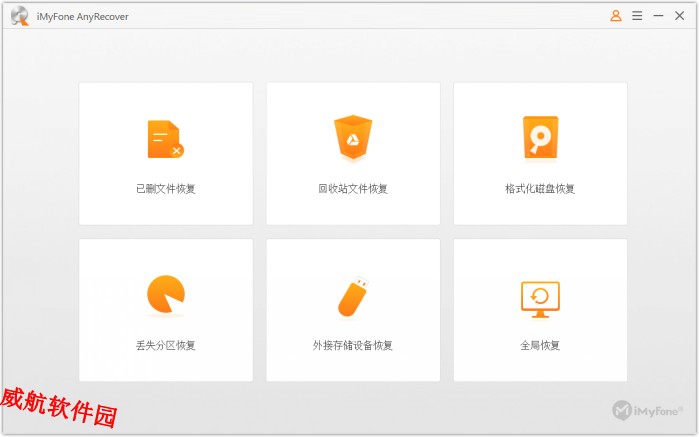Viewport: 699px width, 437px height.
Task: Select the 外接存储设备恢复 label
Action: coord(353,345)
